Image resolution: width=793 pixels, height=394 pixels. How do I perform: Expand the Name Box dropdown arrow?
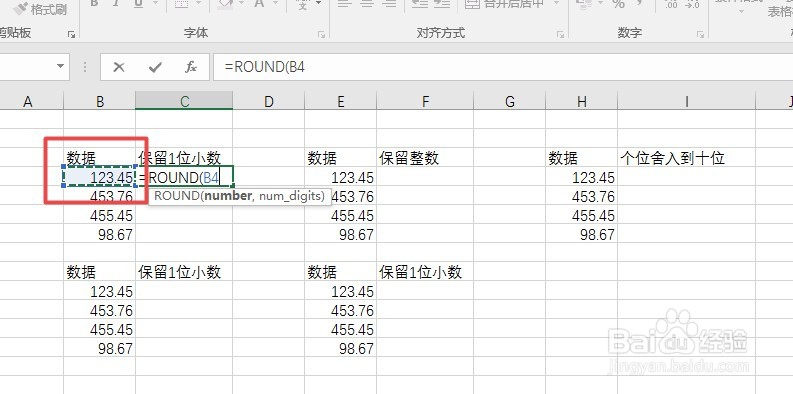[x=61, y=66]
